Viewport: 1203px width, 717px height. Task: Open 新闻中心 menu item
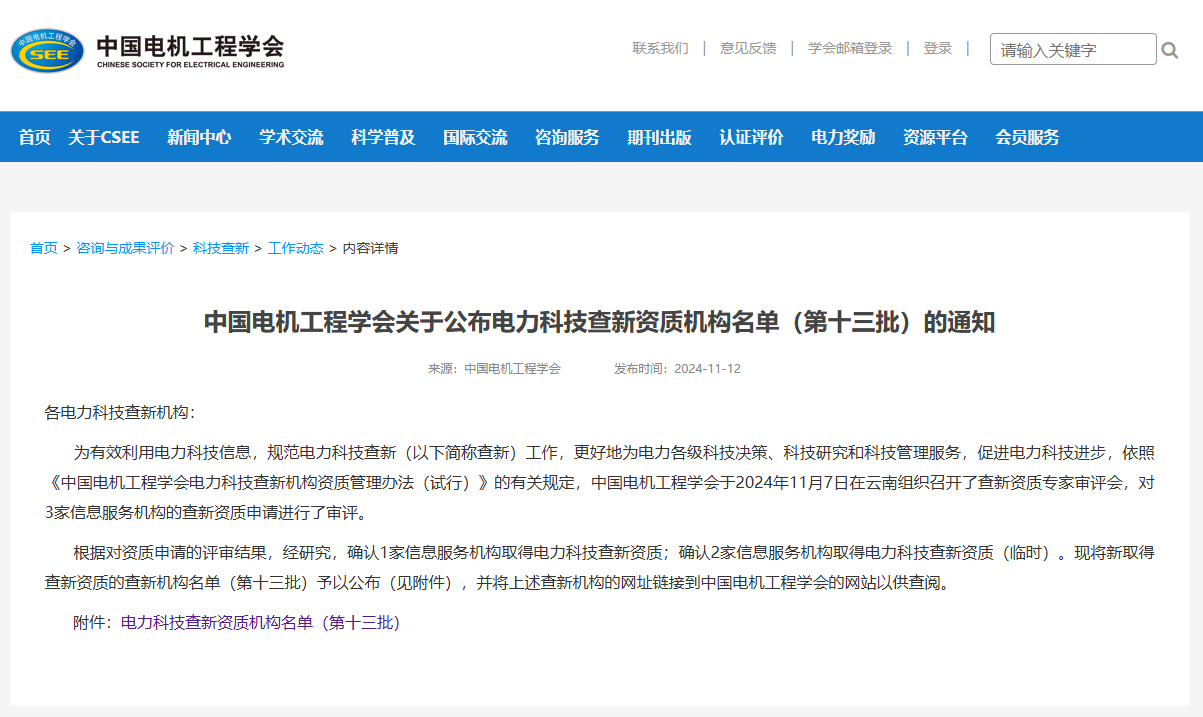[x=199, y=137]
